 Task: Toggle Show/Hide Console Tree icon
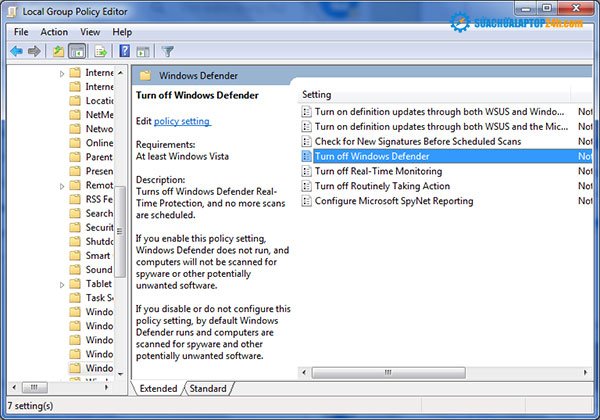click(x=77, y=51)
